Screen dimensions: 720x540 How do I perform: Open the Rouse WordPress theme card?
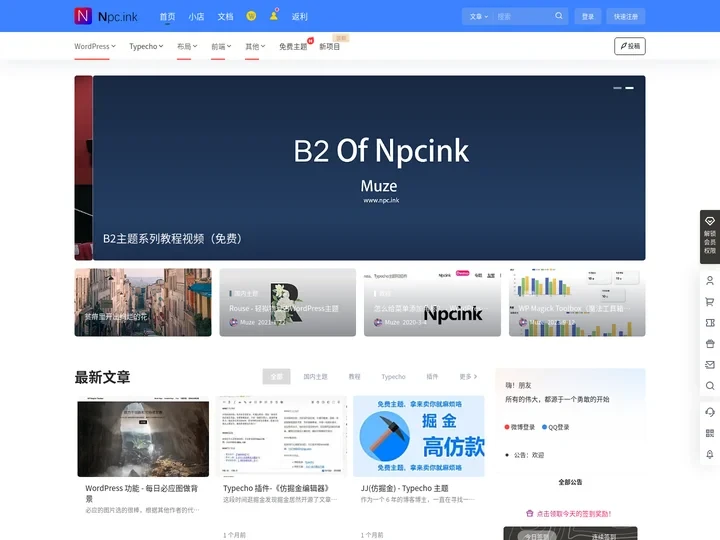tap(287, 302)
